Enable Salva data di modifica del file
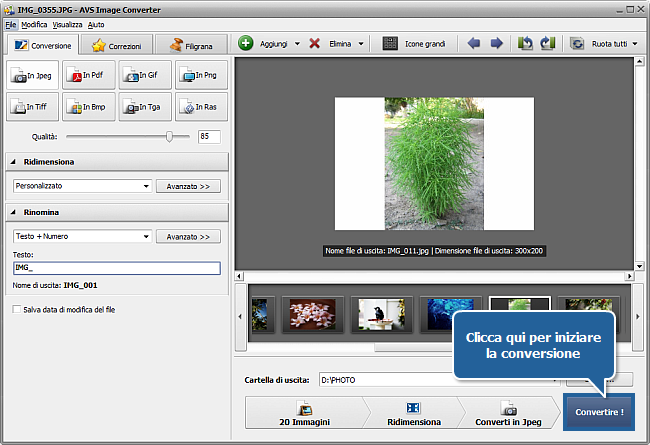This screenshot has width=650, height=445. point(16,310)
